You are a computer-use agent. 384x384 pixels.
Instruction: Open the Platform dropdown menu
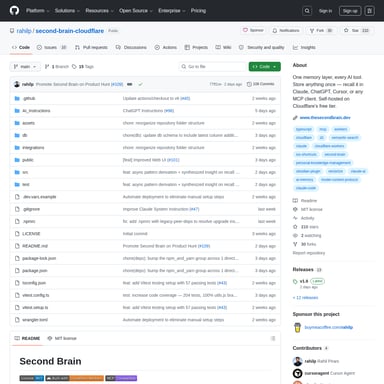click(38, 11)
